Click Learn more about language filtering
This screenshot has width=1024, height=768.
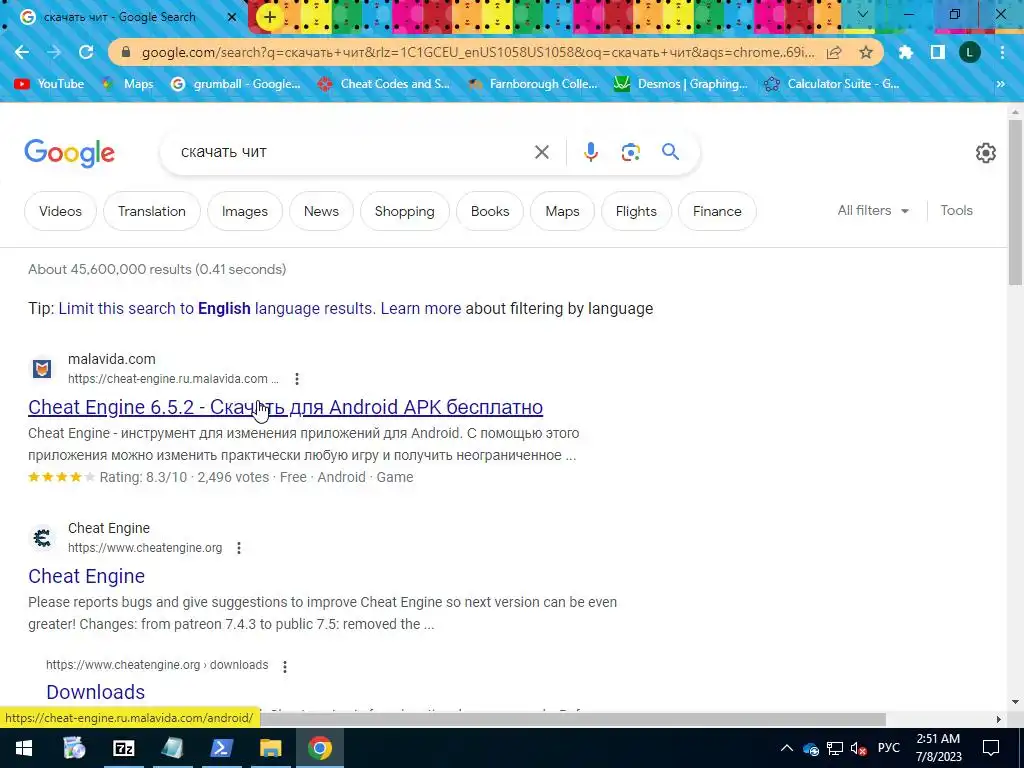pyautogui.click(x=421, y=308)
